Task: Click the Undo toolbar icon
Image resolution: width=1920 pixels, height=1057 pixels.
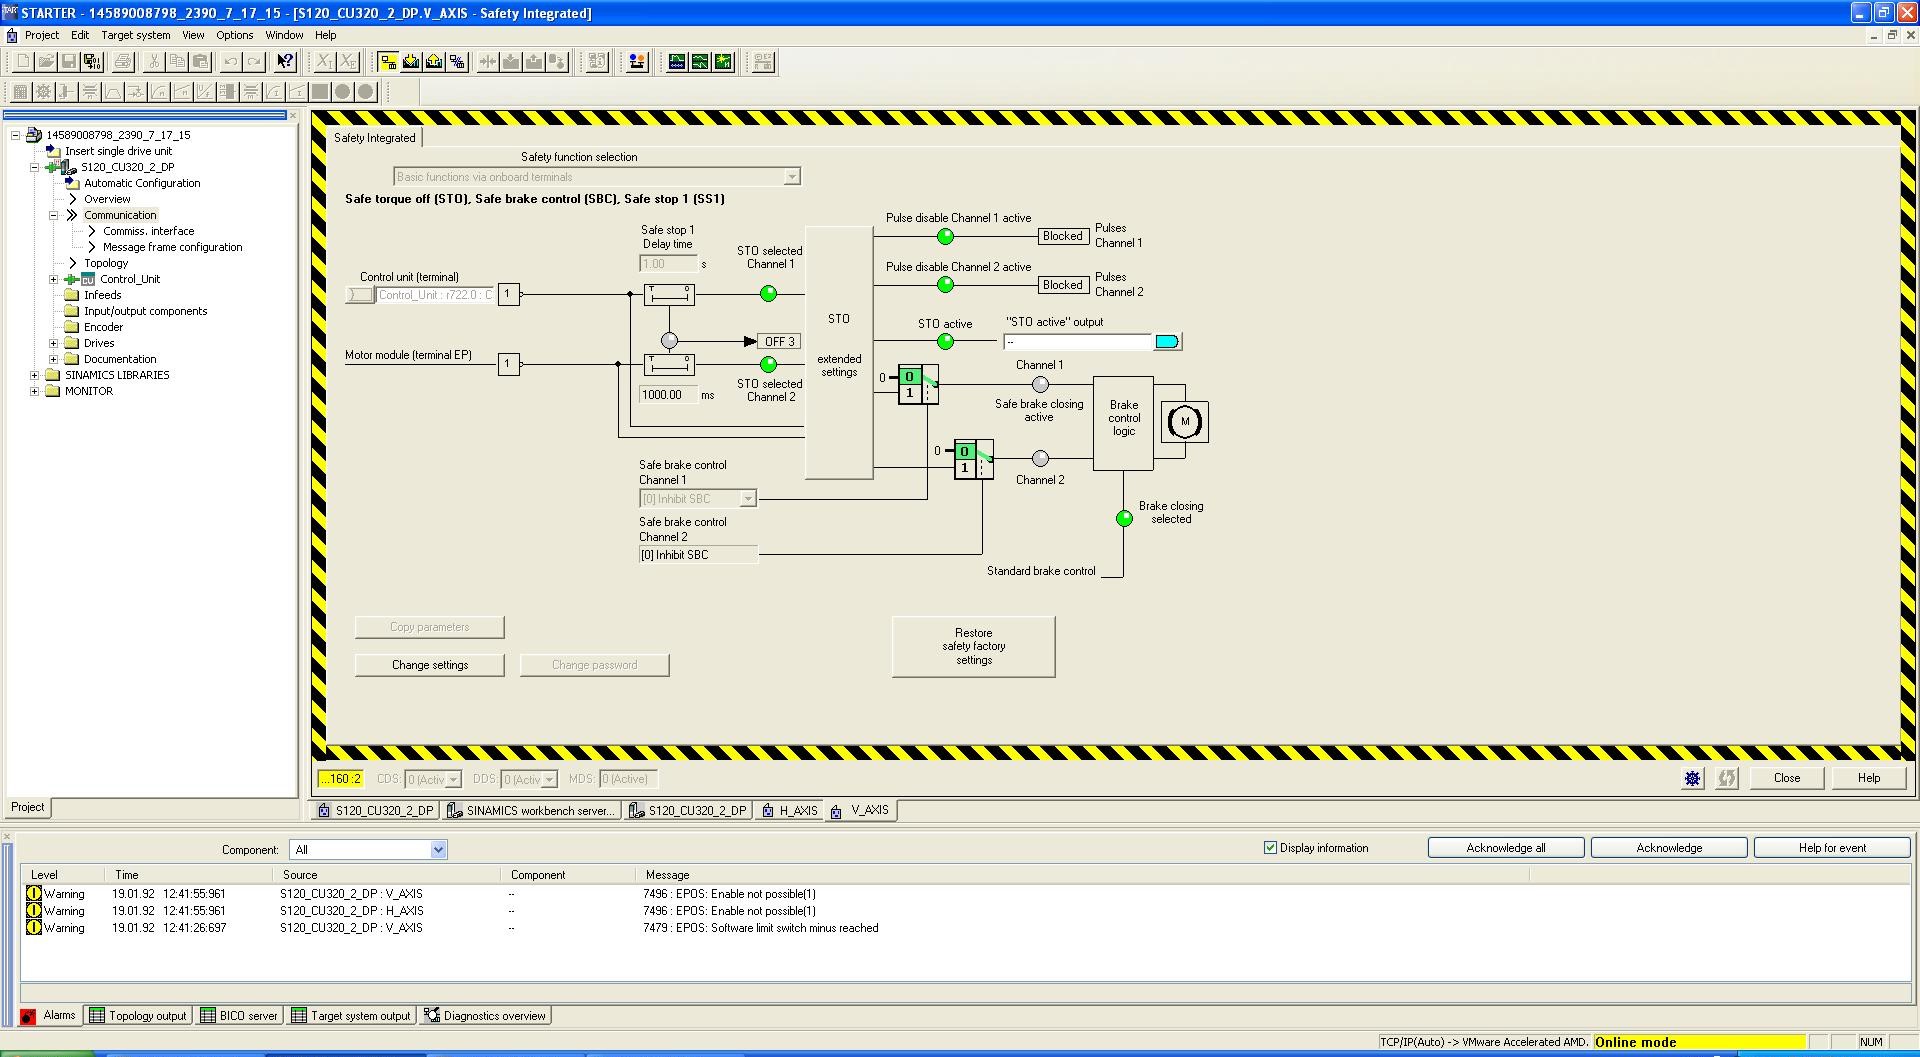Action: [x=231, y=62]
